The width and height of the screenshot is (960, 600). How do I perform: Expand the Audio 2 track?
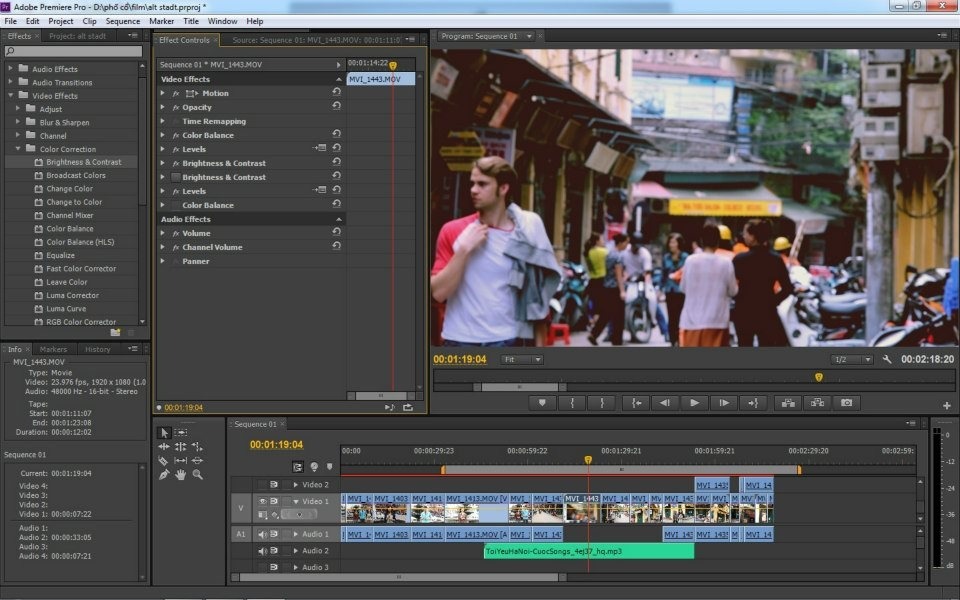pos(296,550)
